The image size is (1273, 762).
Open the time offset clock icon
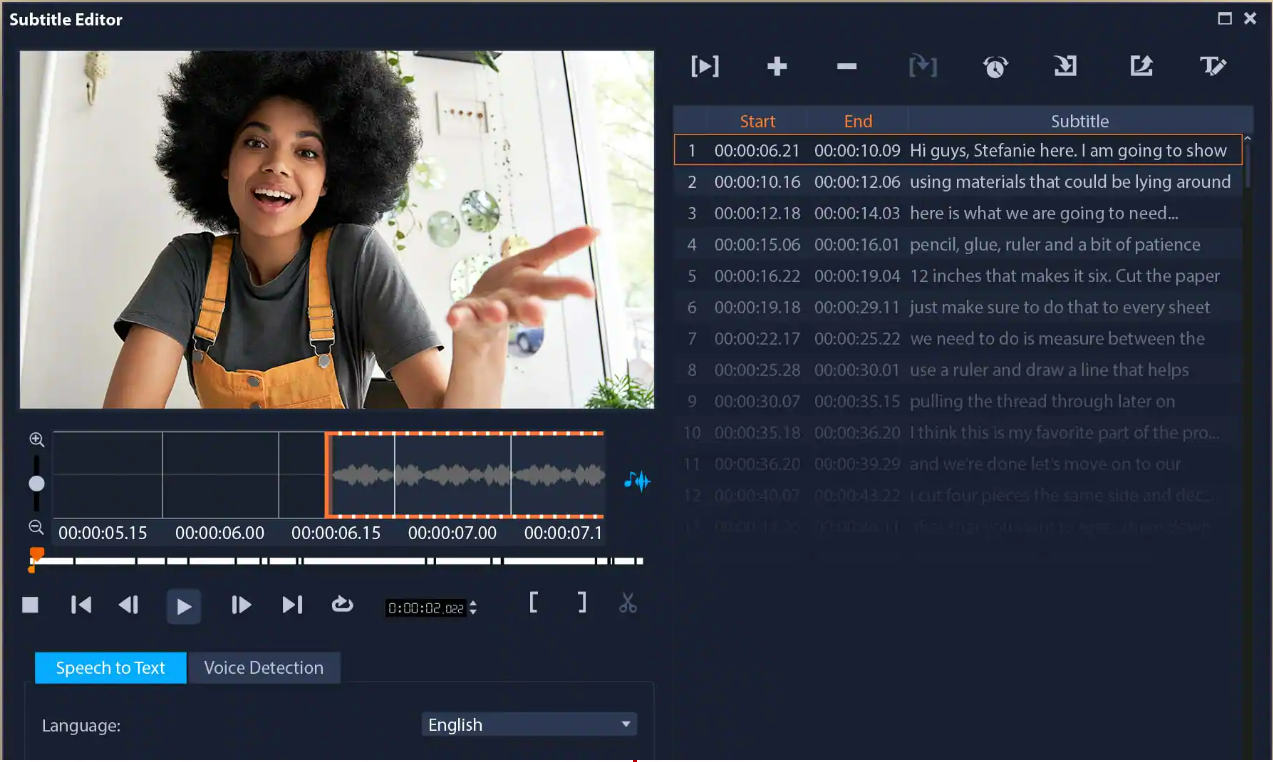pyautogui.click(x=994, y=66)
